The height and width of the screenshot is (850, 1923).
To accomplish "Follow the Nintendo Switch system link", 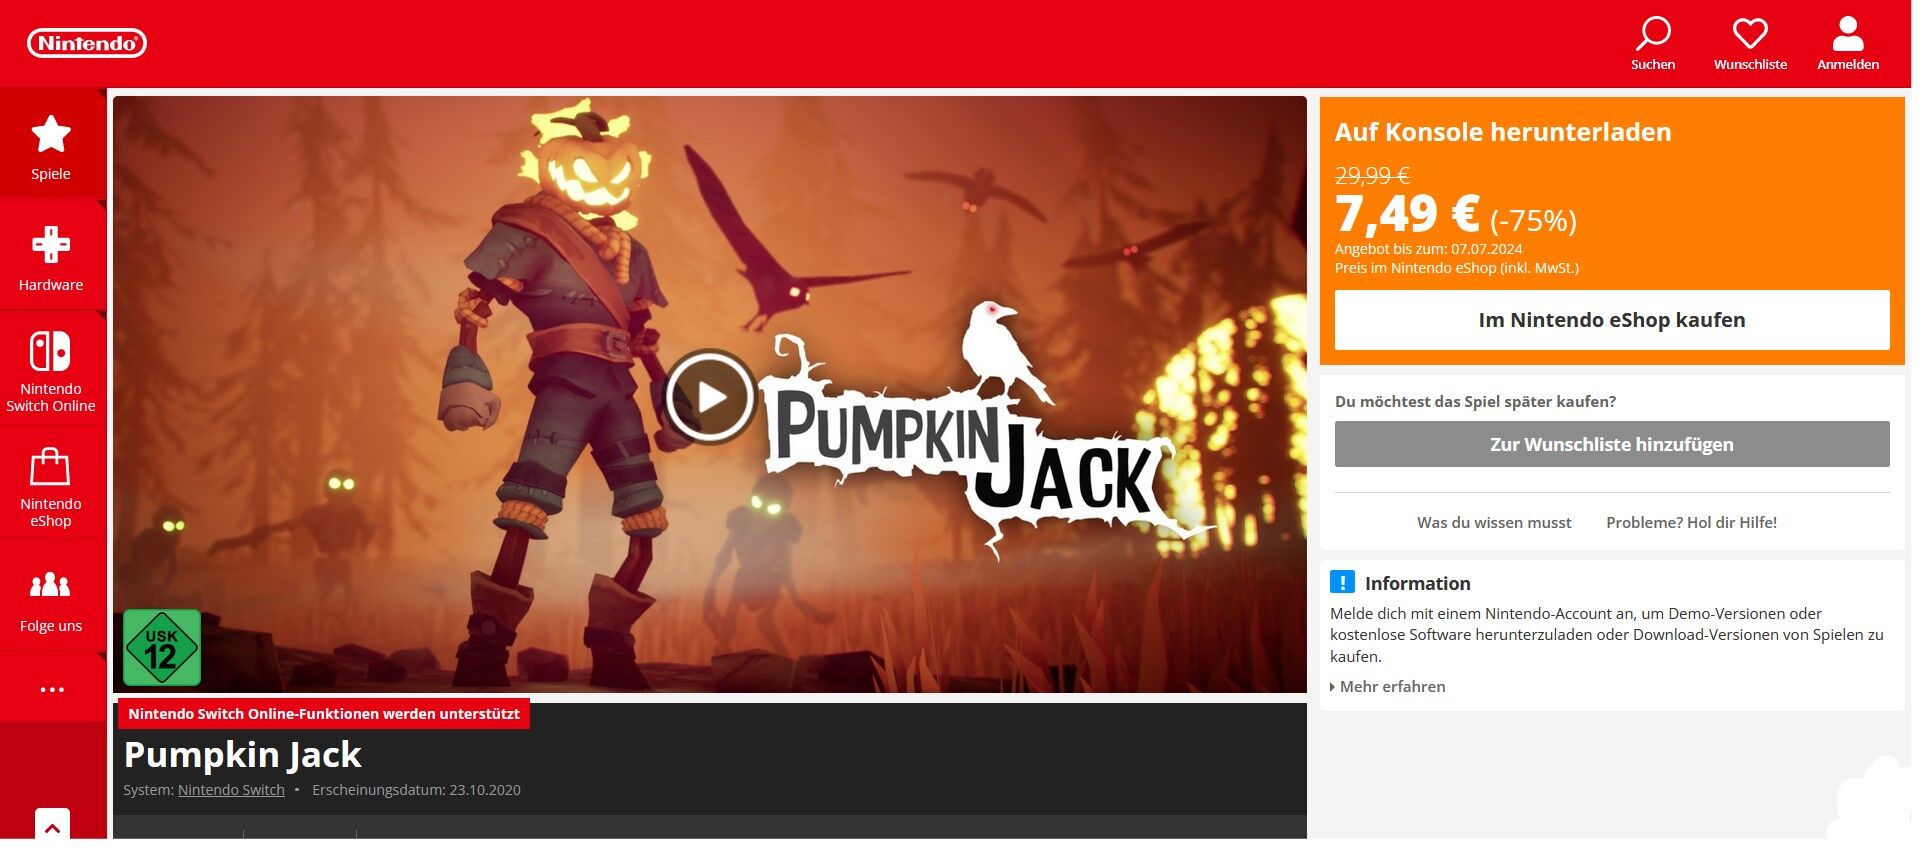I will tap(231, 790).
